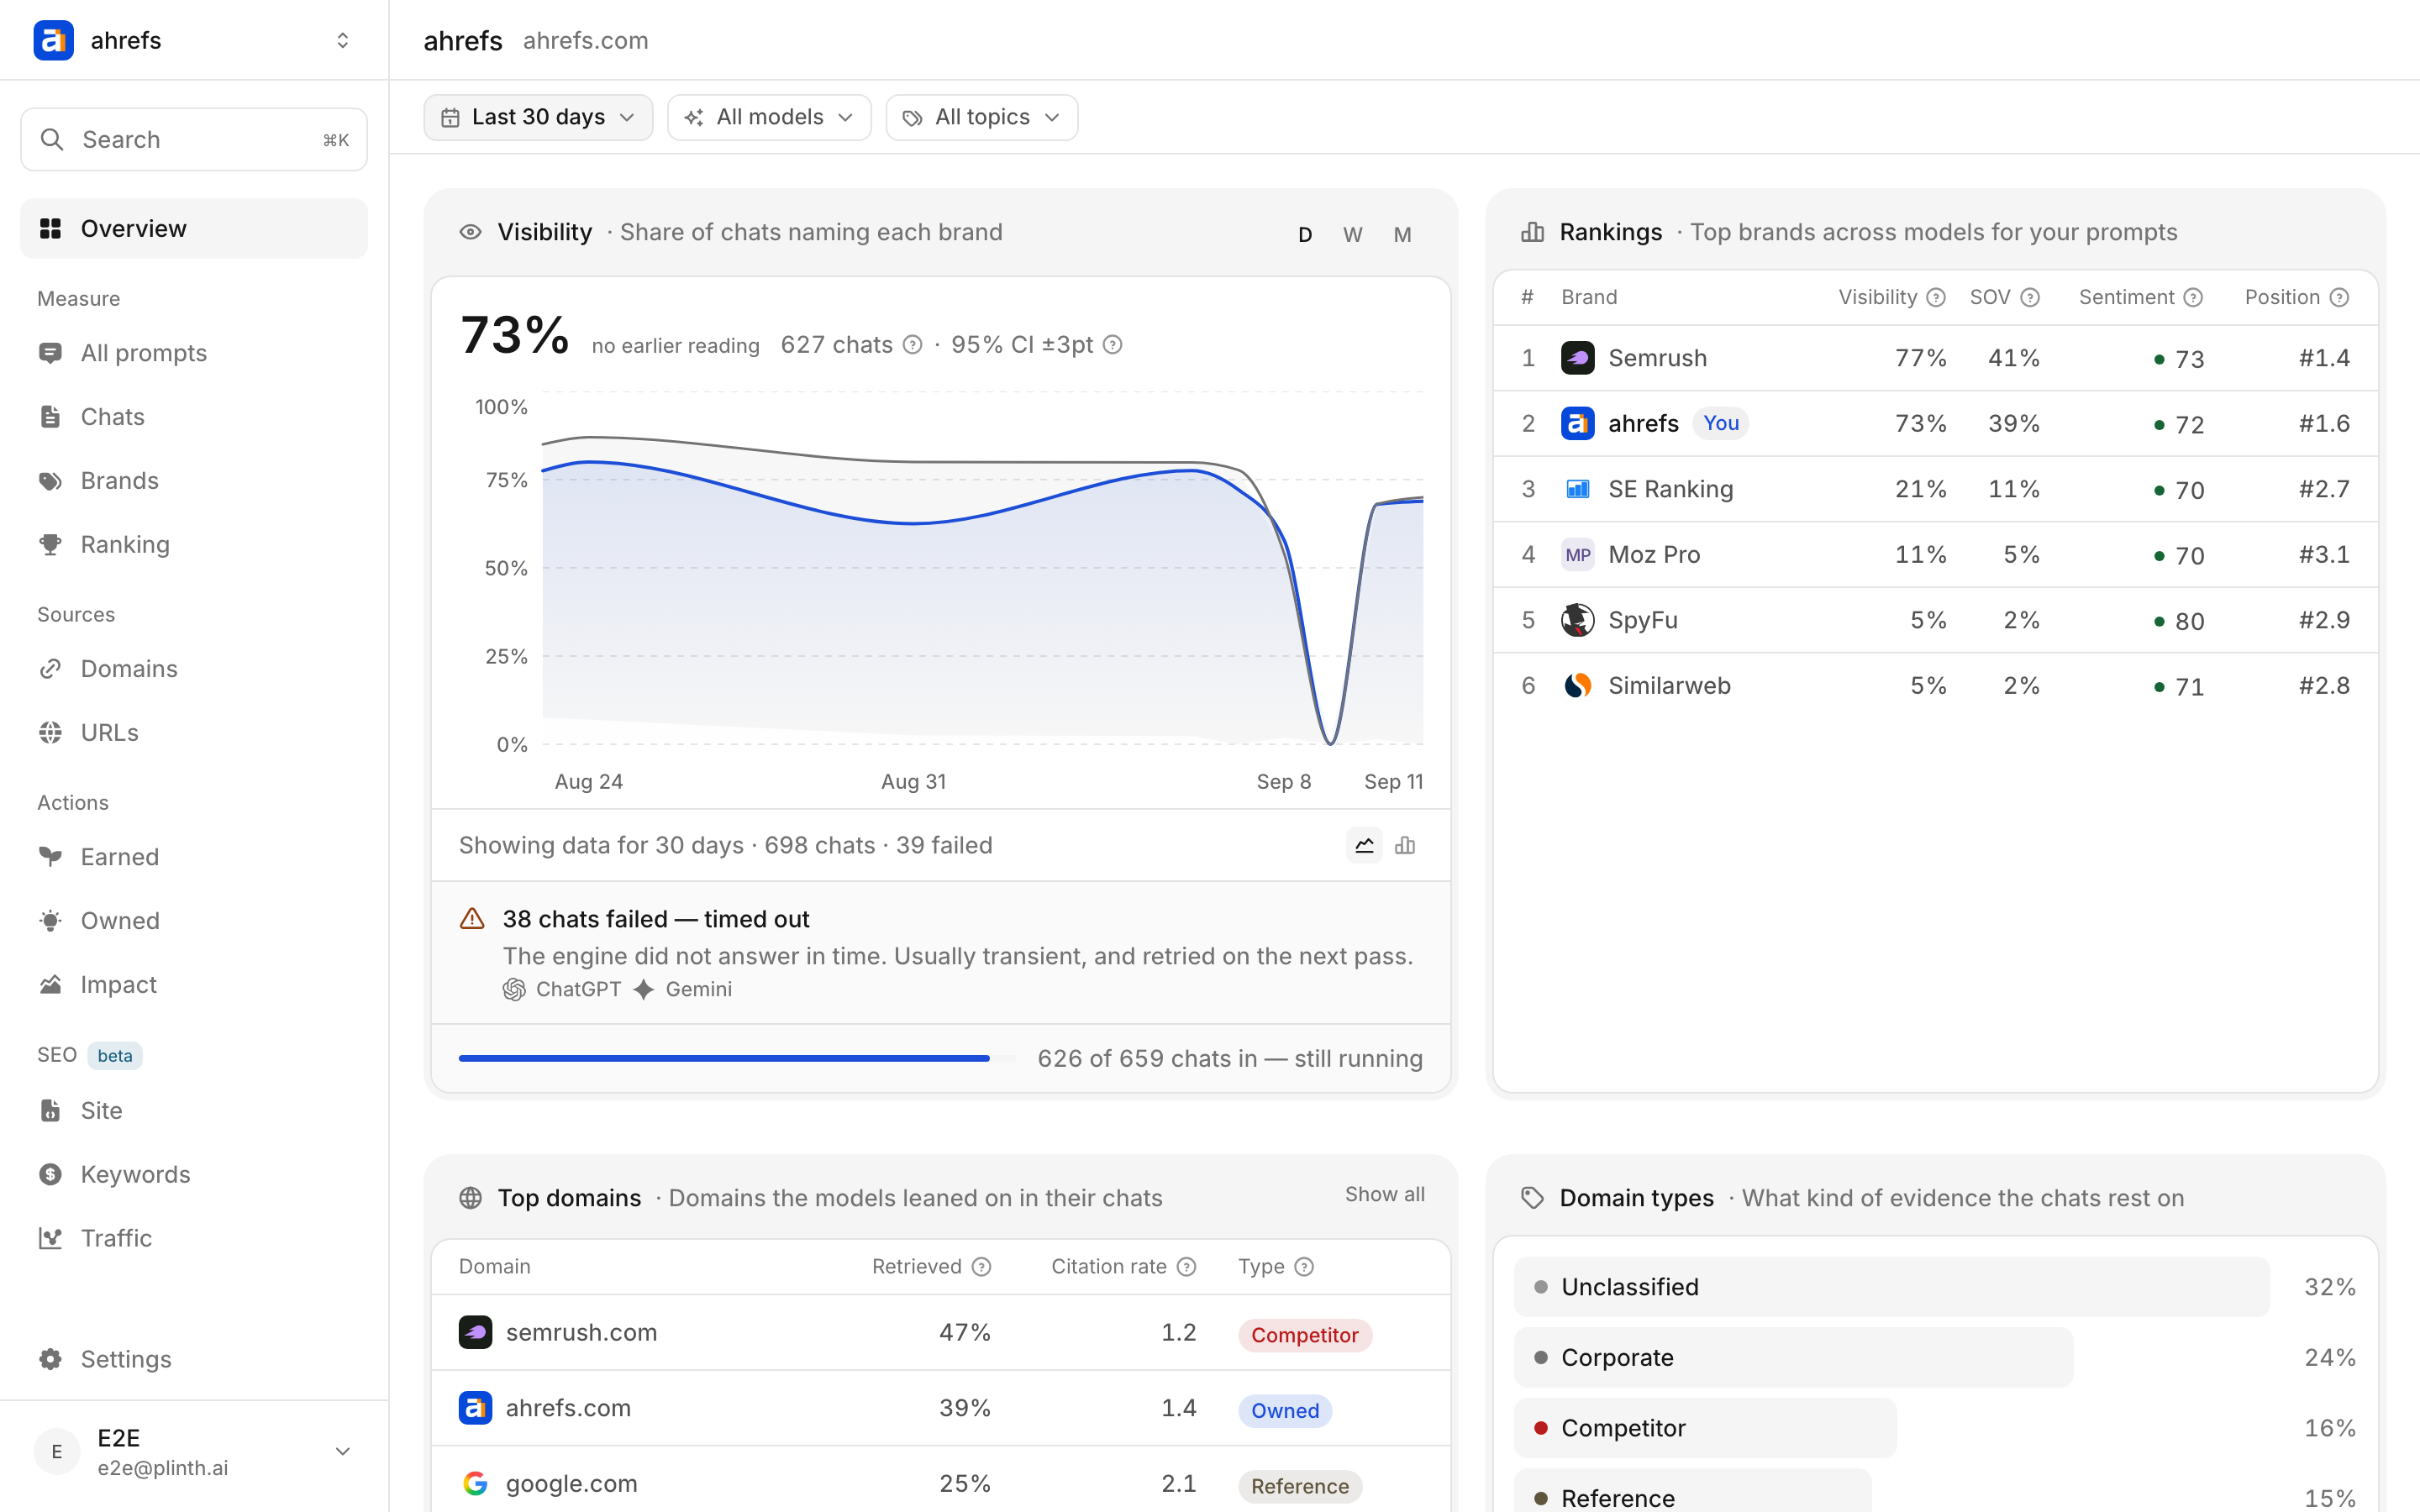Open the Brands section
This screenshot has width=2420, height=1512.
coord(194,481)
